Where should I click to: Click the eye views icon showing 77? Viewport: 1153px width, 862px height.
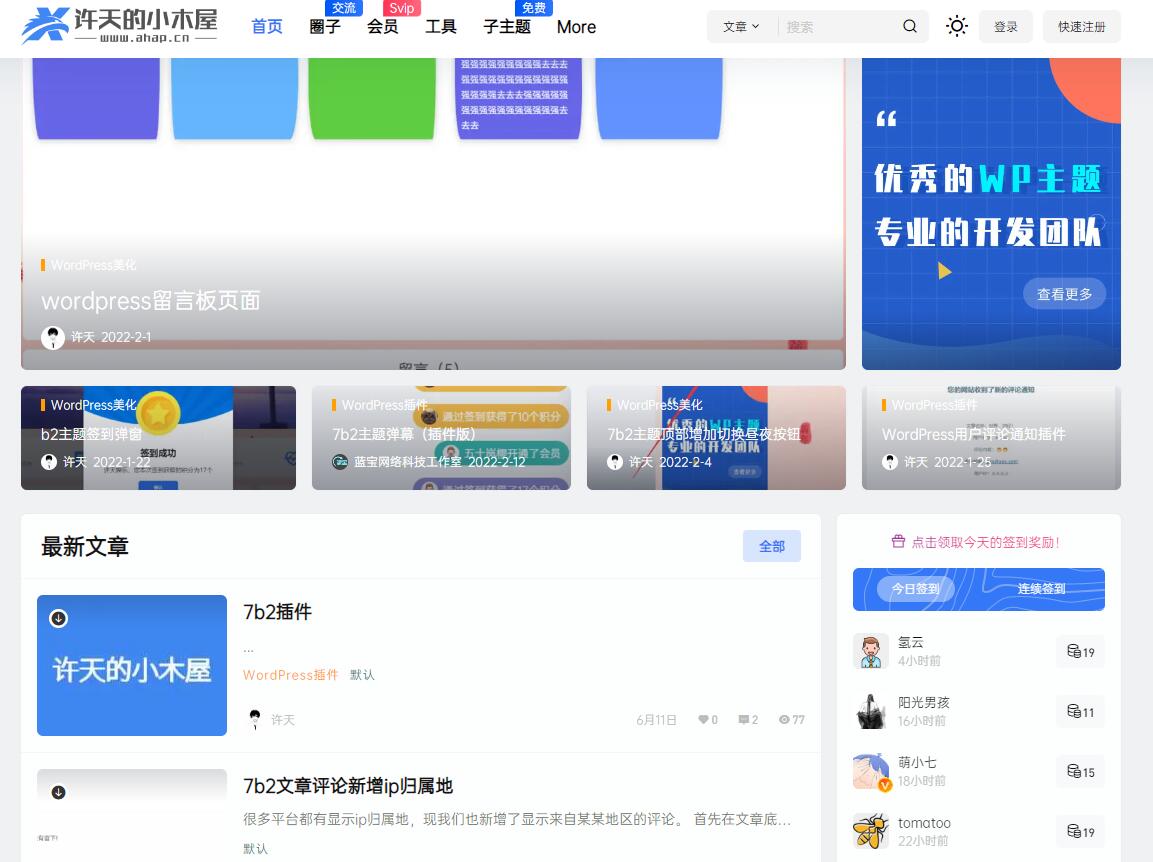784,719
